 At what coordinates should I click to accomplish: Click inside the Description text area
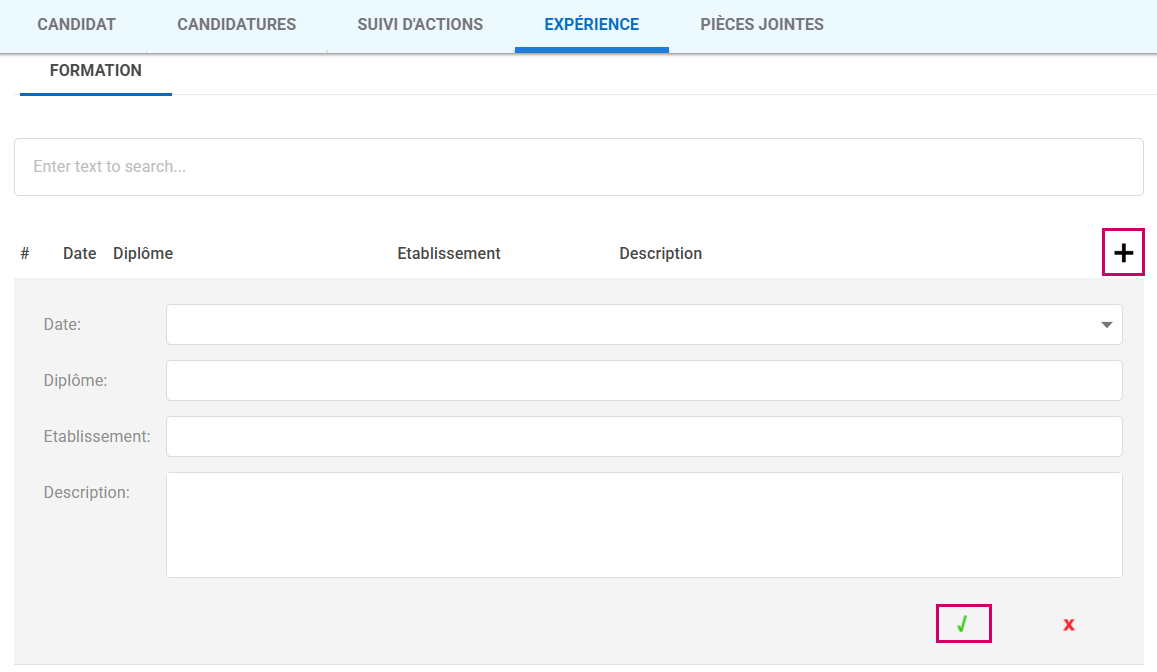coord(643,525)
